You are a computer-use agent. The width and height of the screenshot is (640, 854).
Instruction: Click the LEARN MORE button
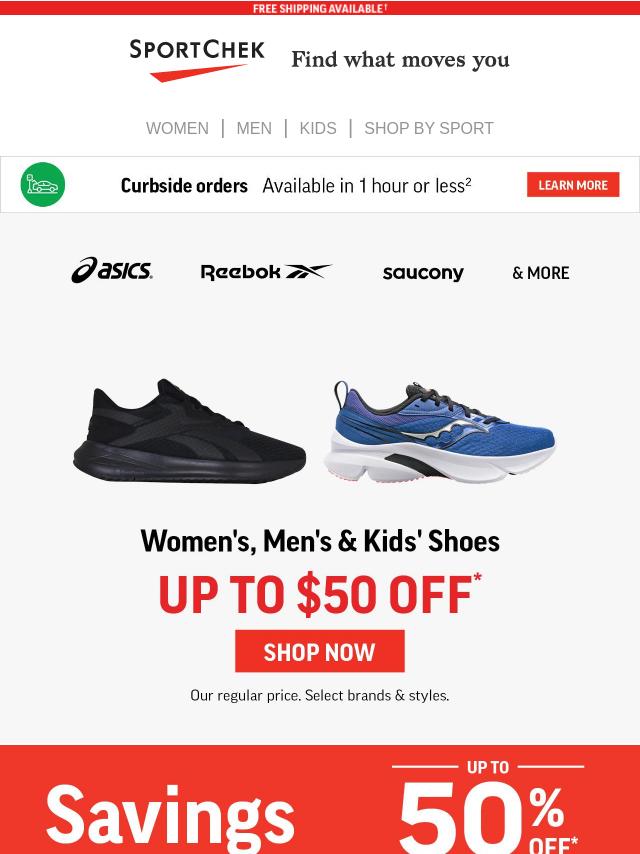click(x=573, y=185)
